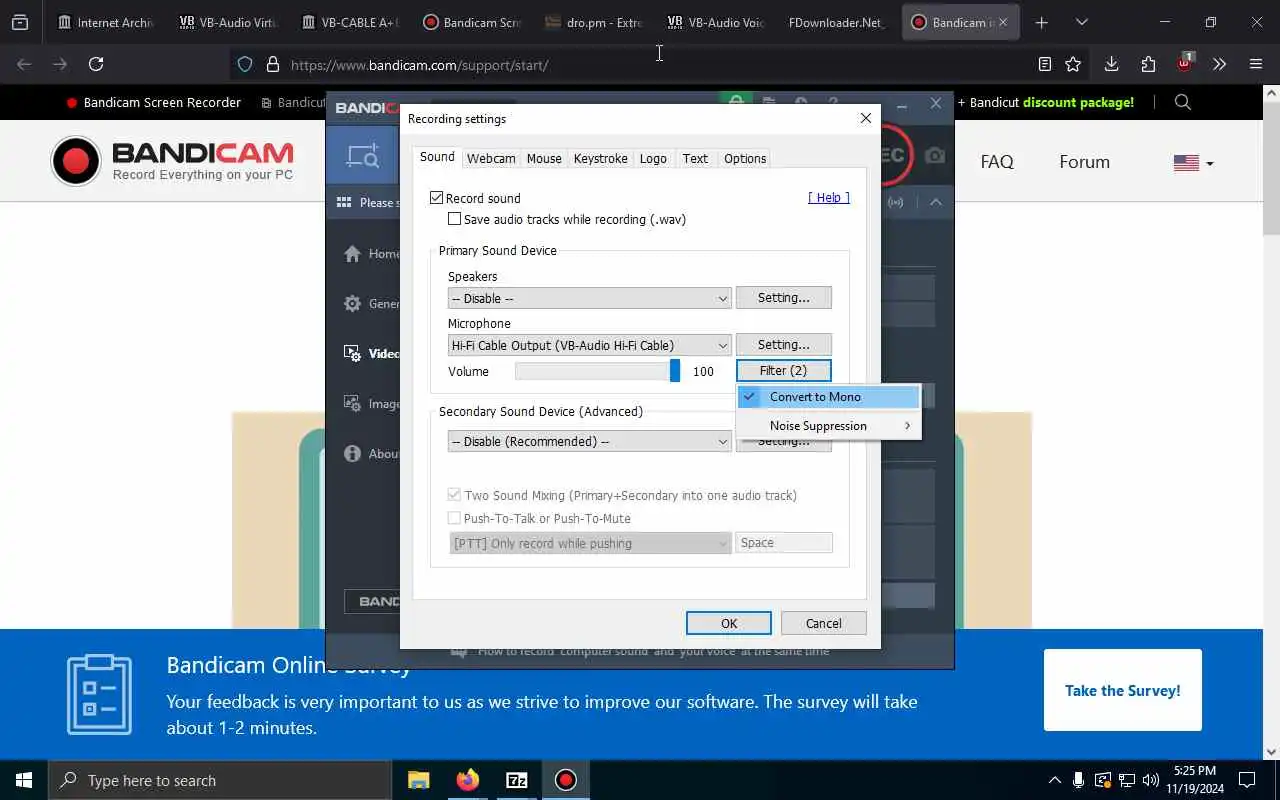The image size is (1280, 800).
Task: Switch to the FDownloader.Net browser tab
Action: pos(836,22)
